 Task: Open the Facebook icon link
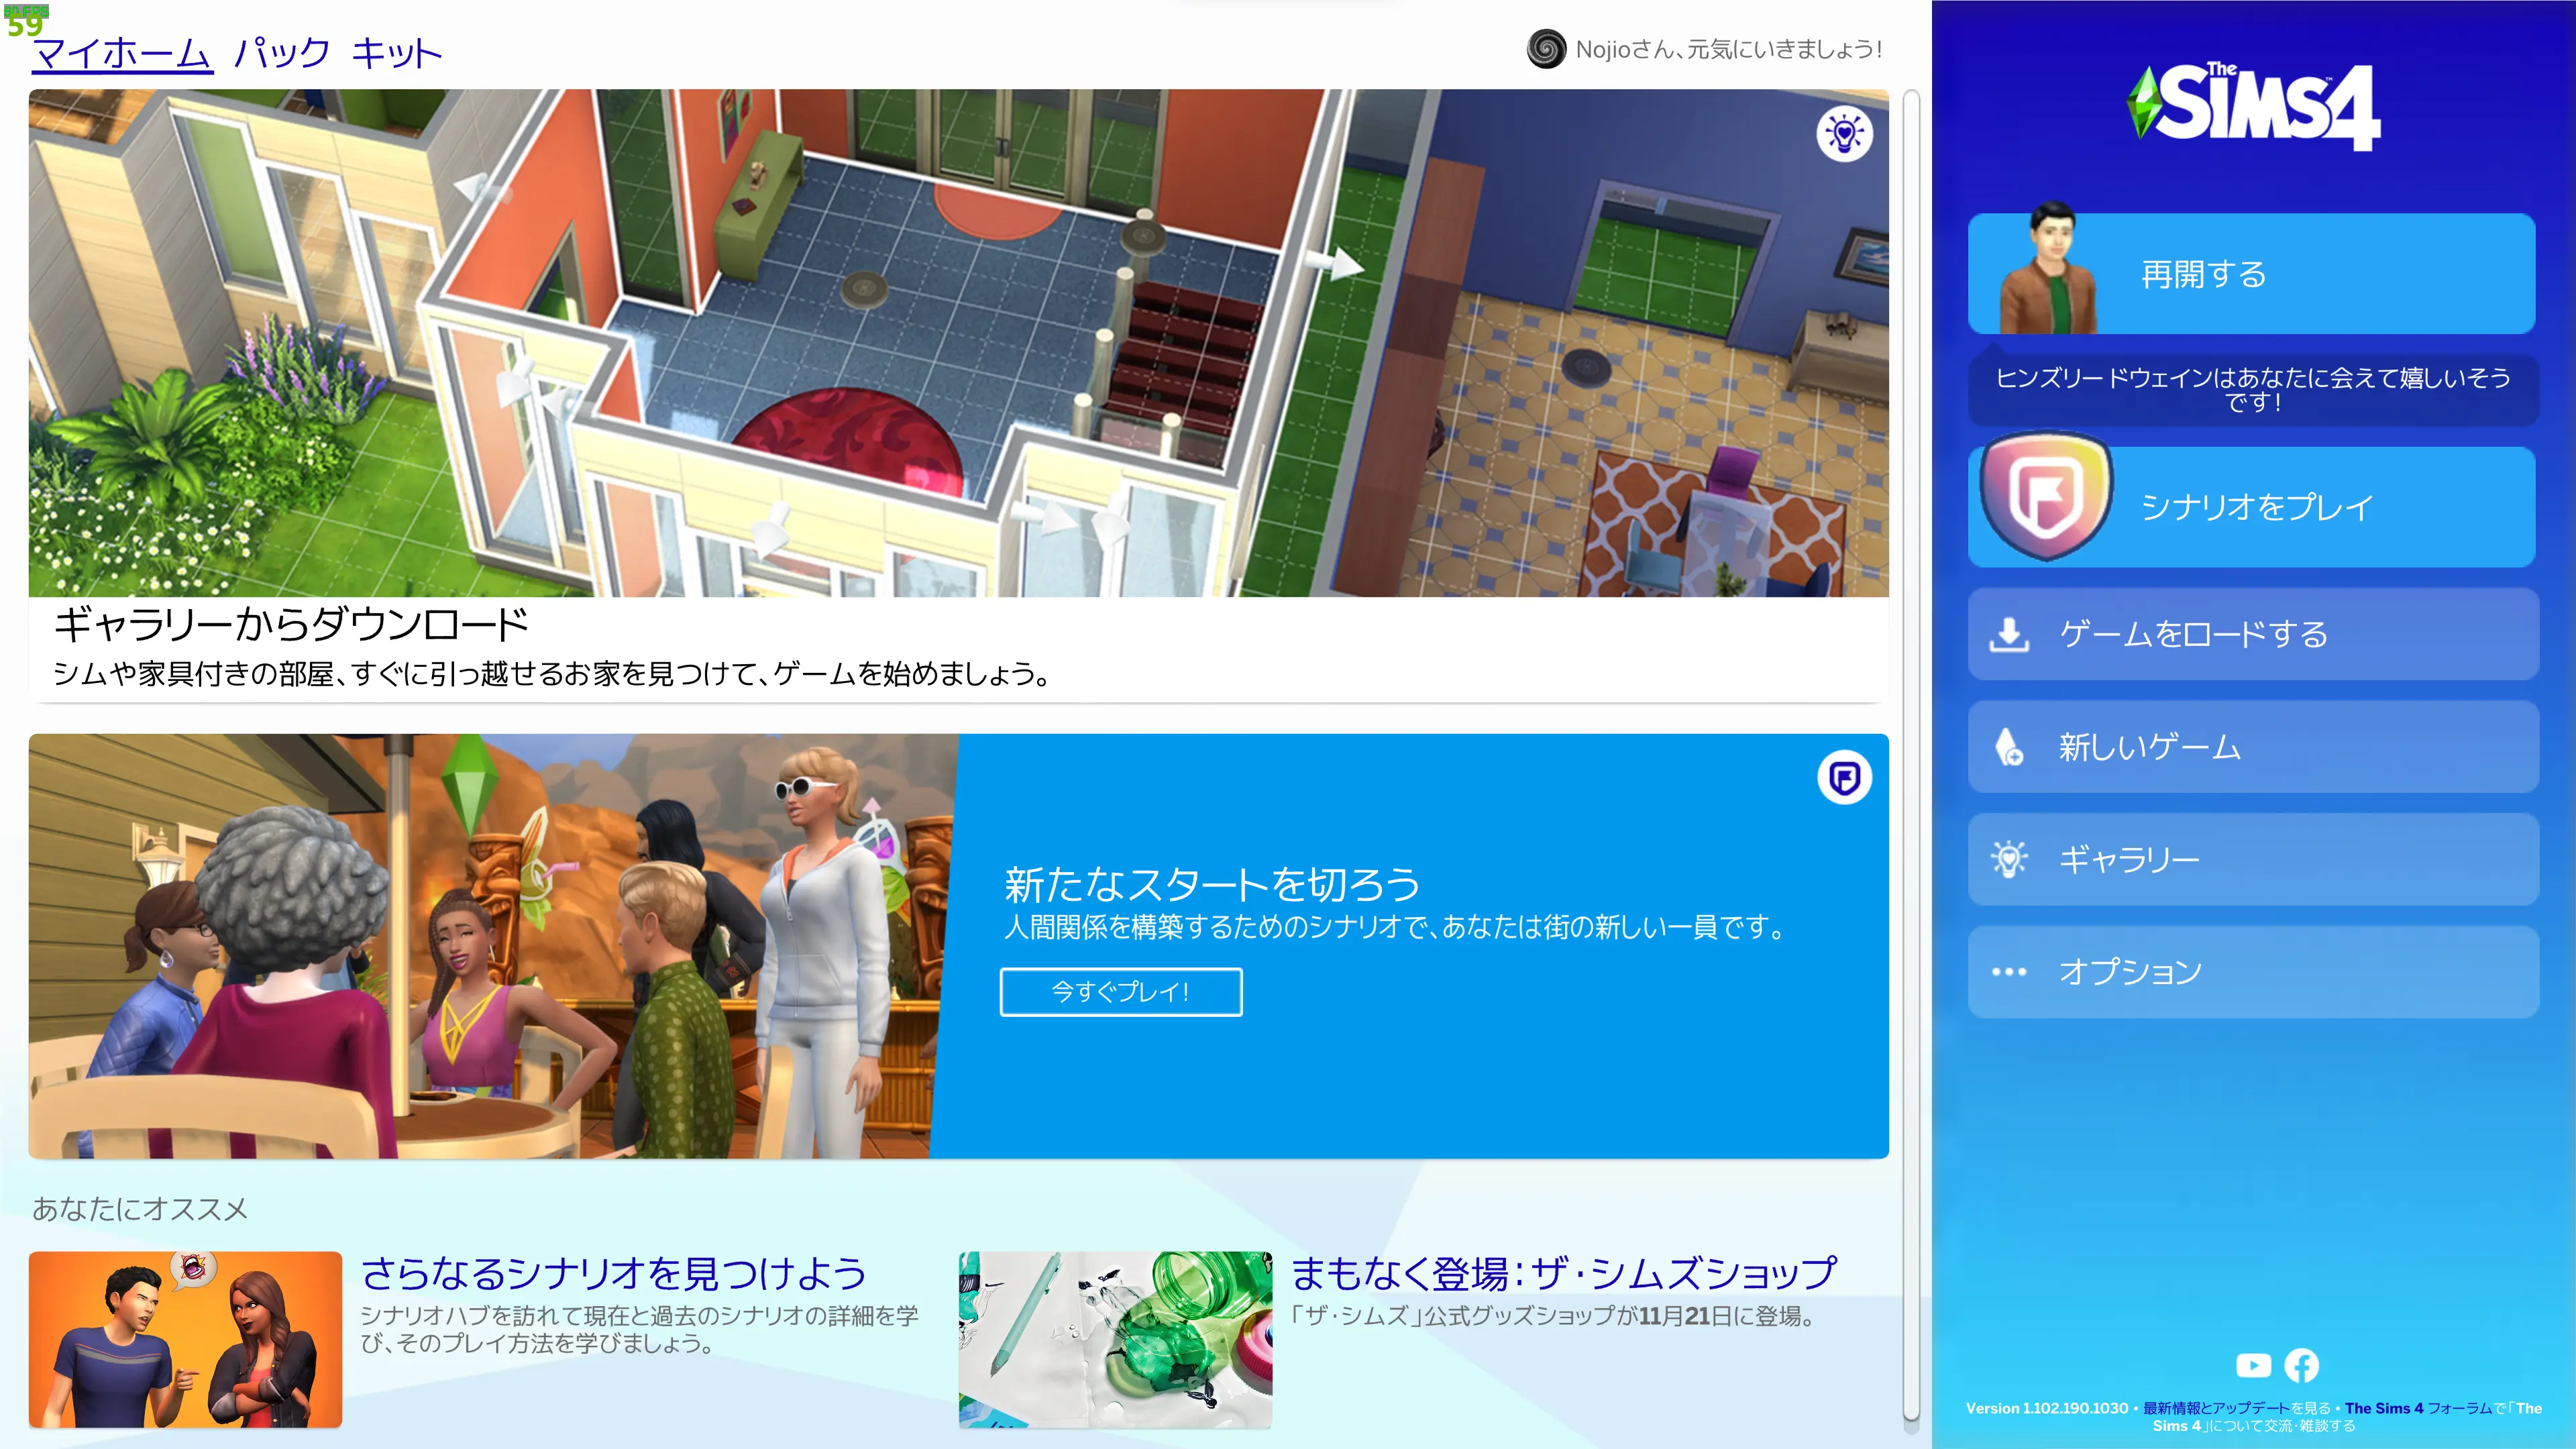click(2301, 1365)
